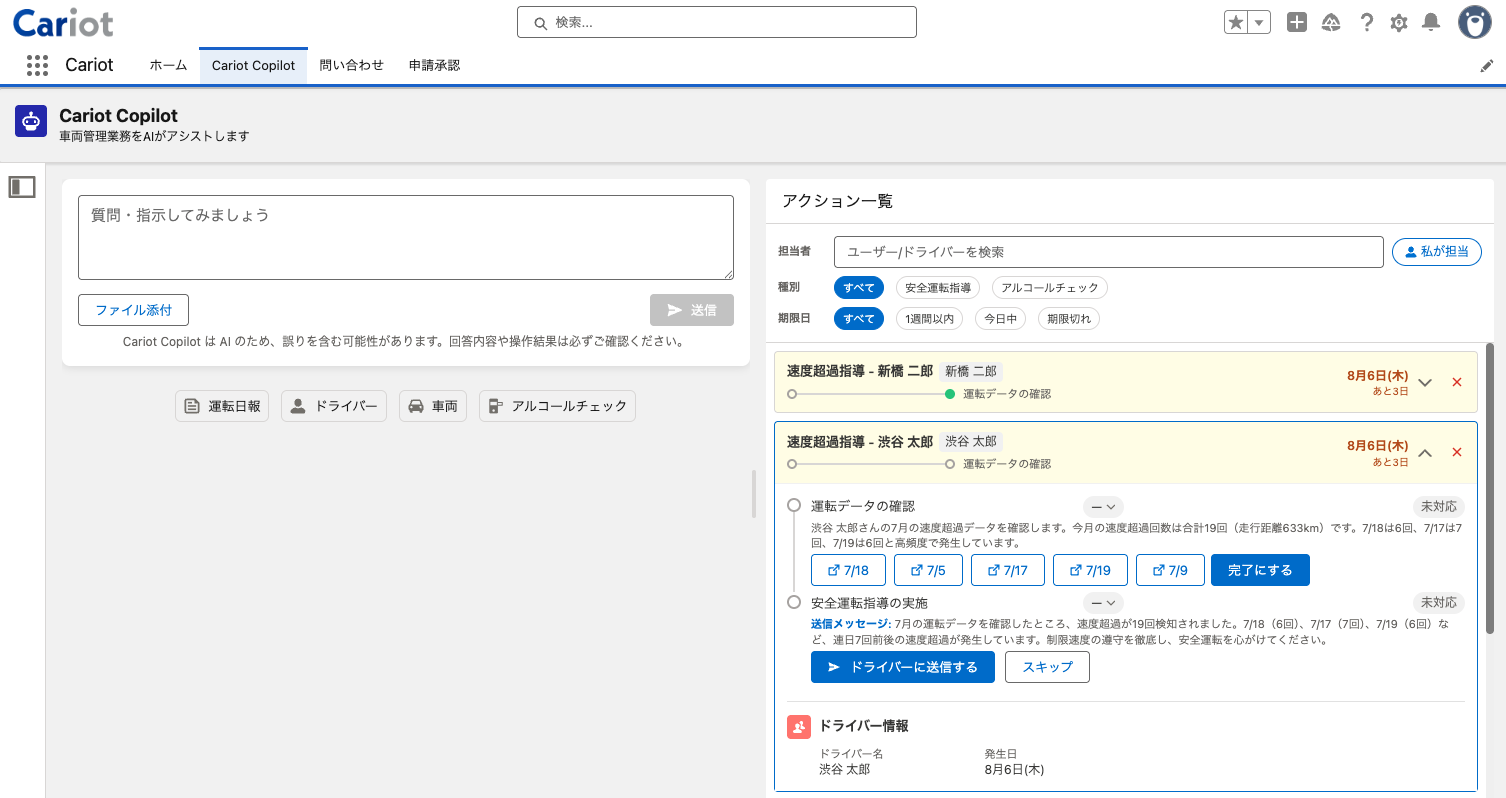Collapse the 渋谷 太郎 action card chevron
Image resolution: width=1506 pixels, height=798 pixels.
point(1426,452)
